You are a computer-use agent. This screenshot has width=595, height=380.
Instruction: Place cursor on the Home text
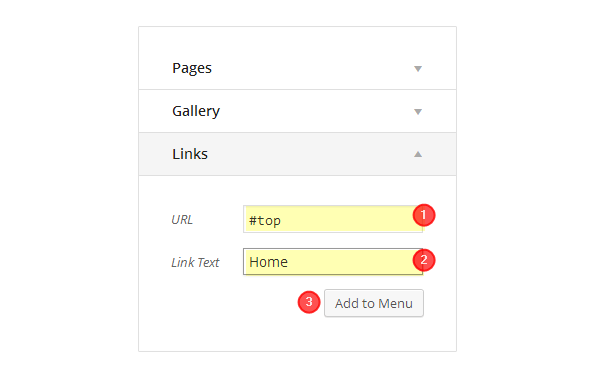268,262
